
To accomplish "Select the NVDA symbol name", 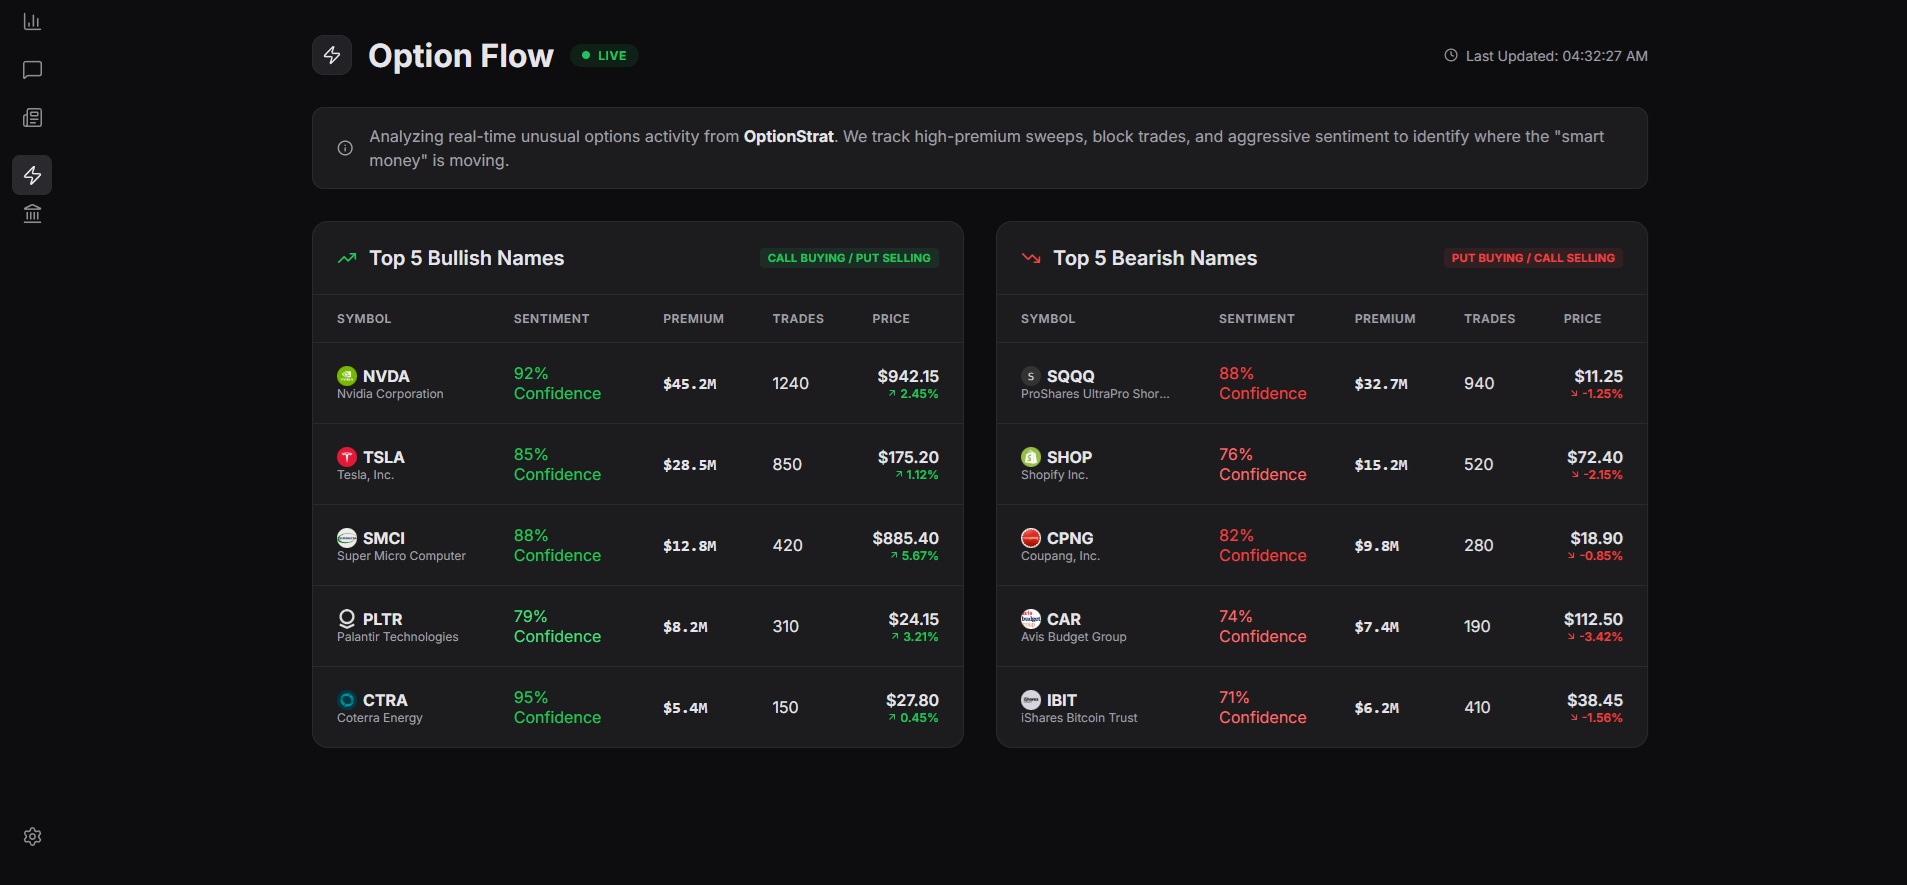I will pyautogui.click(x=386, y=376).
